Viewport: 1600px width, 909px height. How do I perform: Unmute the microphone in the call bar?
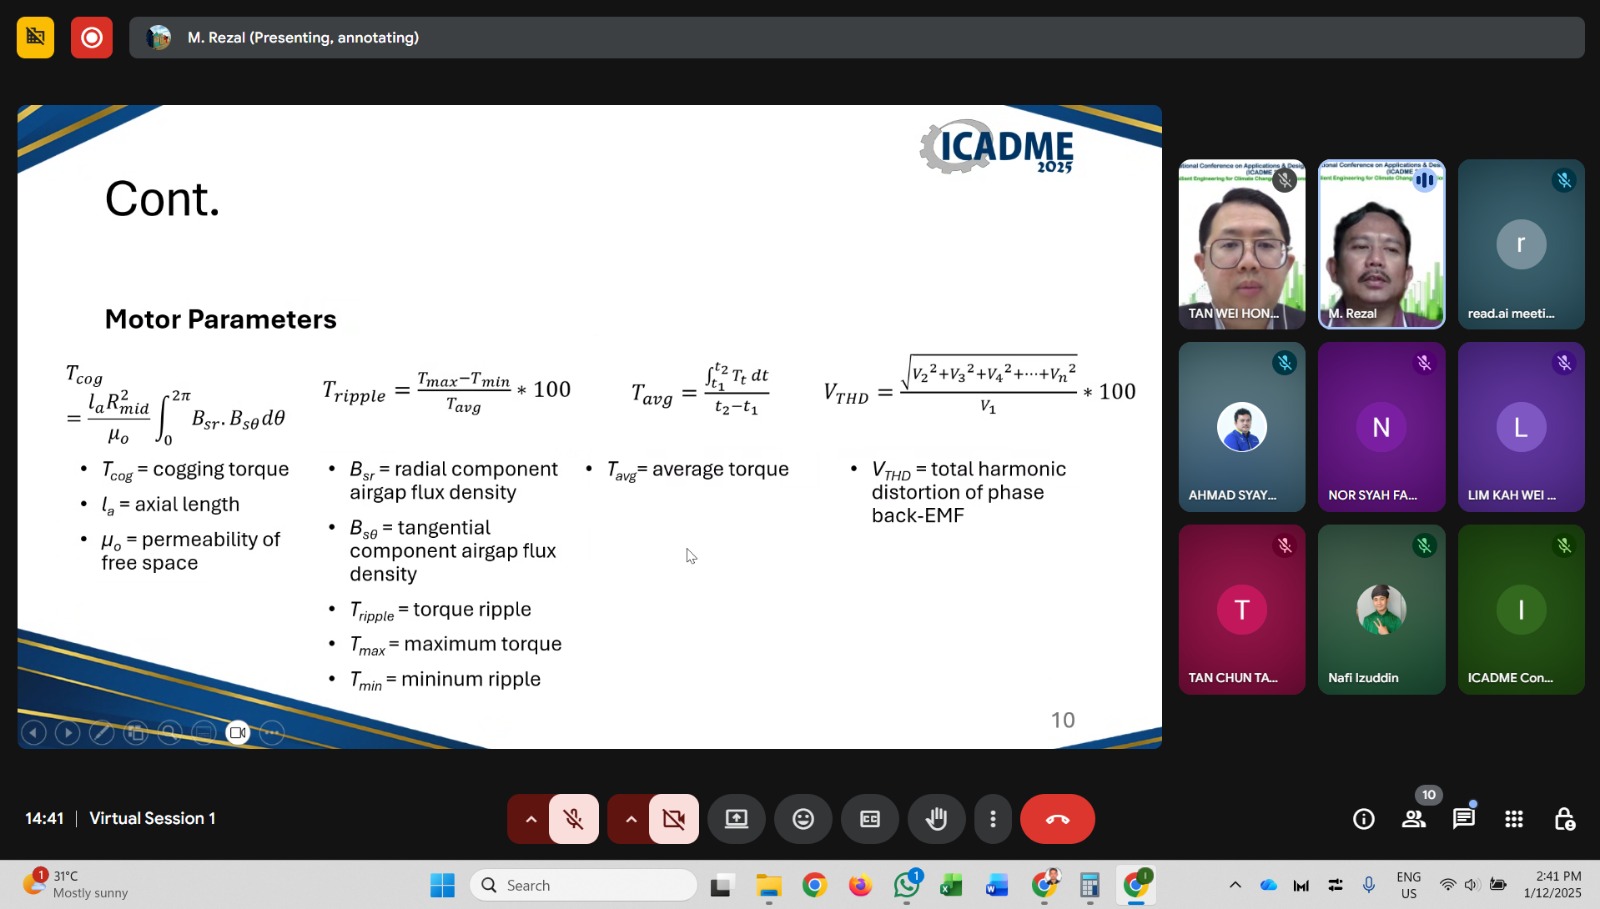pos(573,819)
